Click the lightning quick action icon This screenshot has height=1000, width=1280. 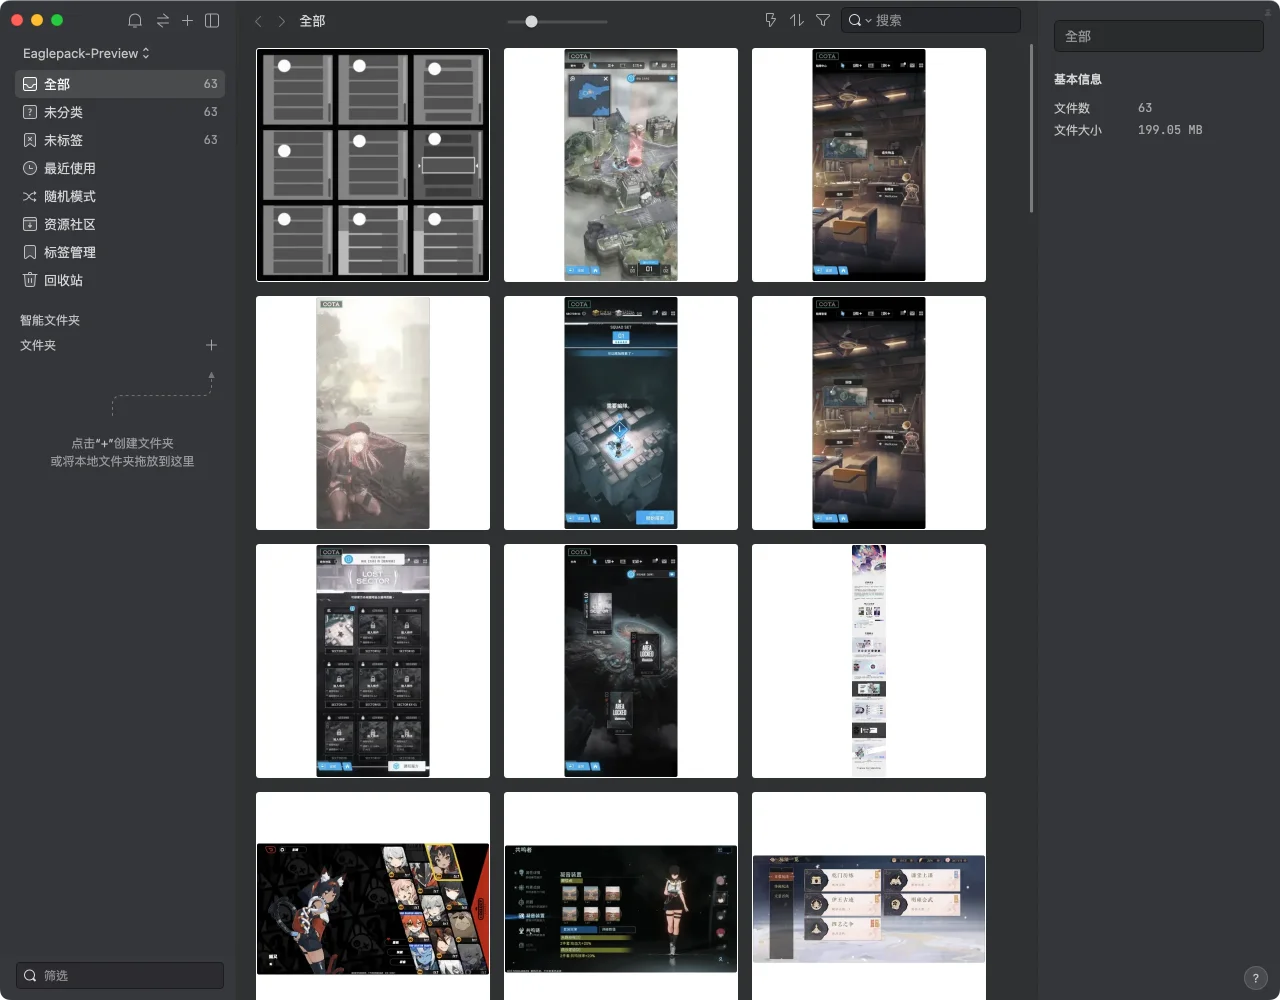770,20
